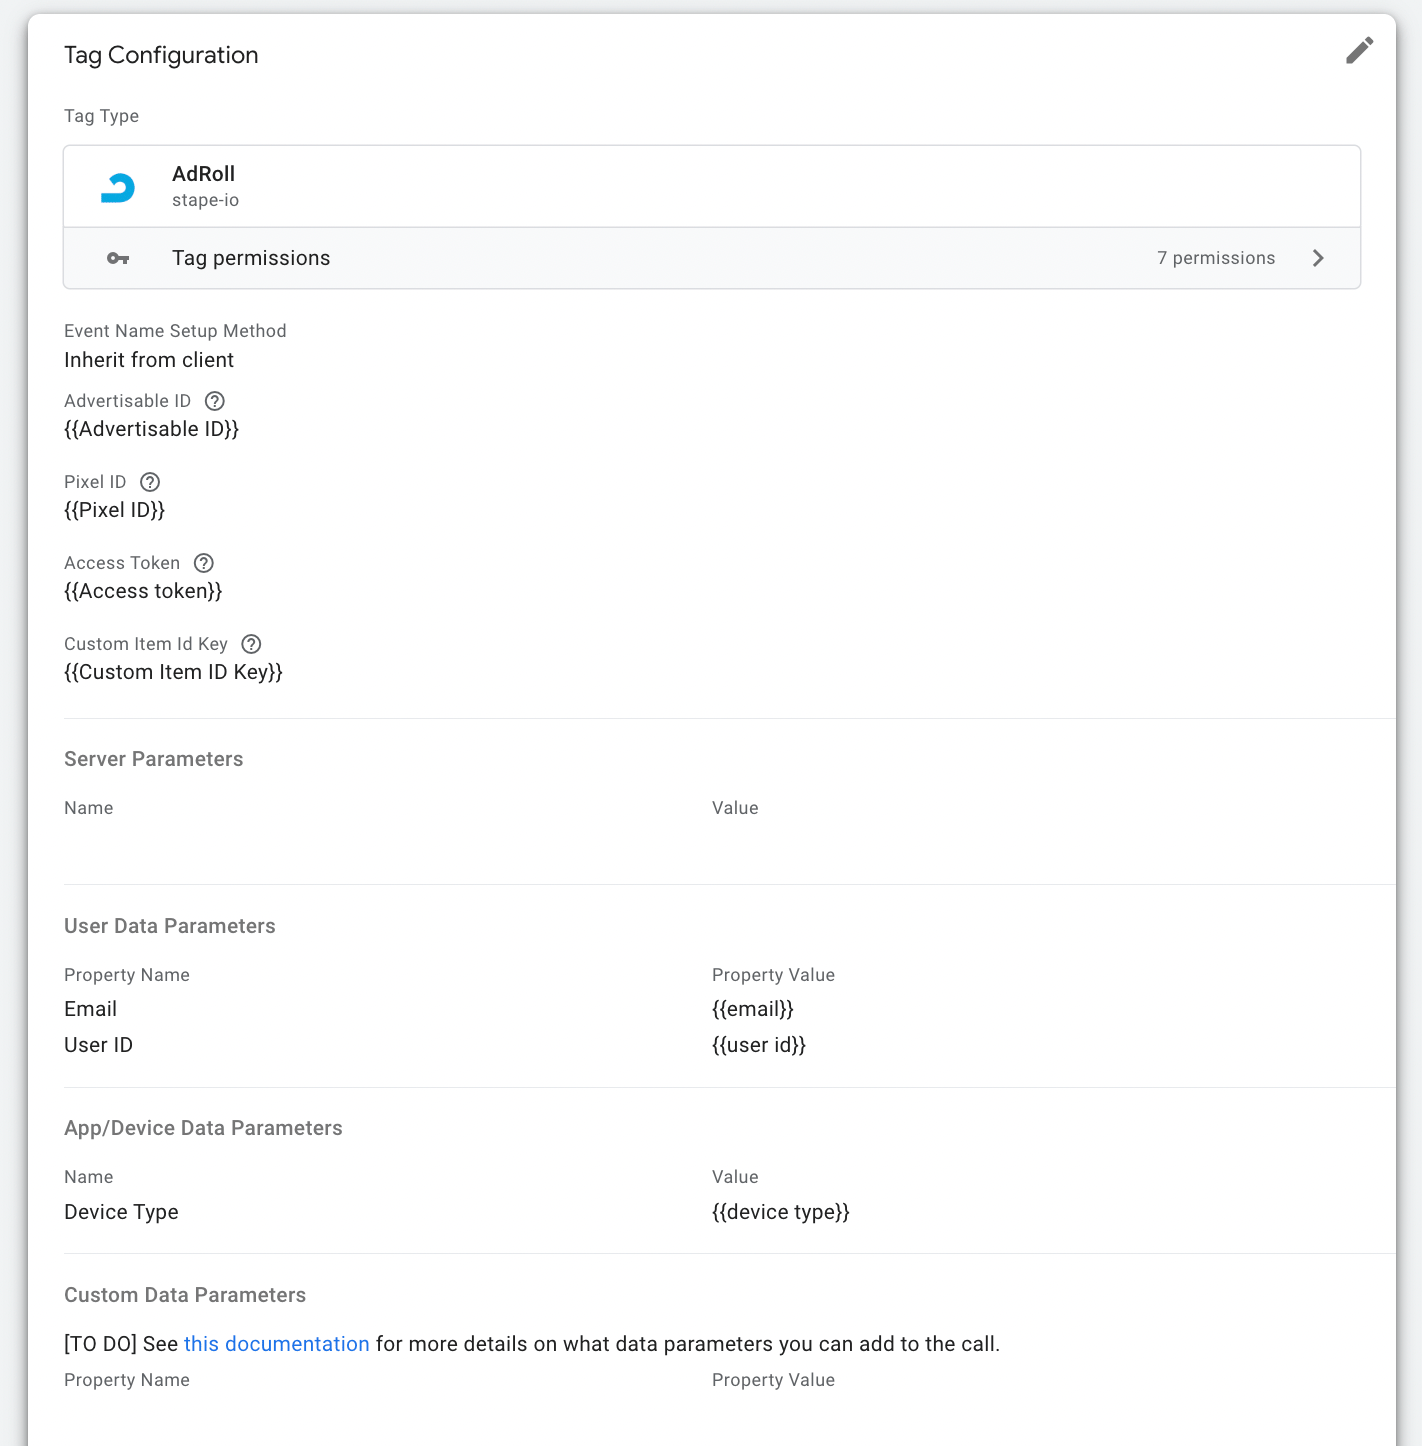Click the {{Pixel ID}} variable value

pyautogui.click(x=115, y=510)
